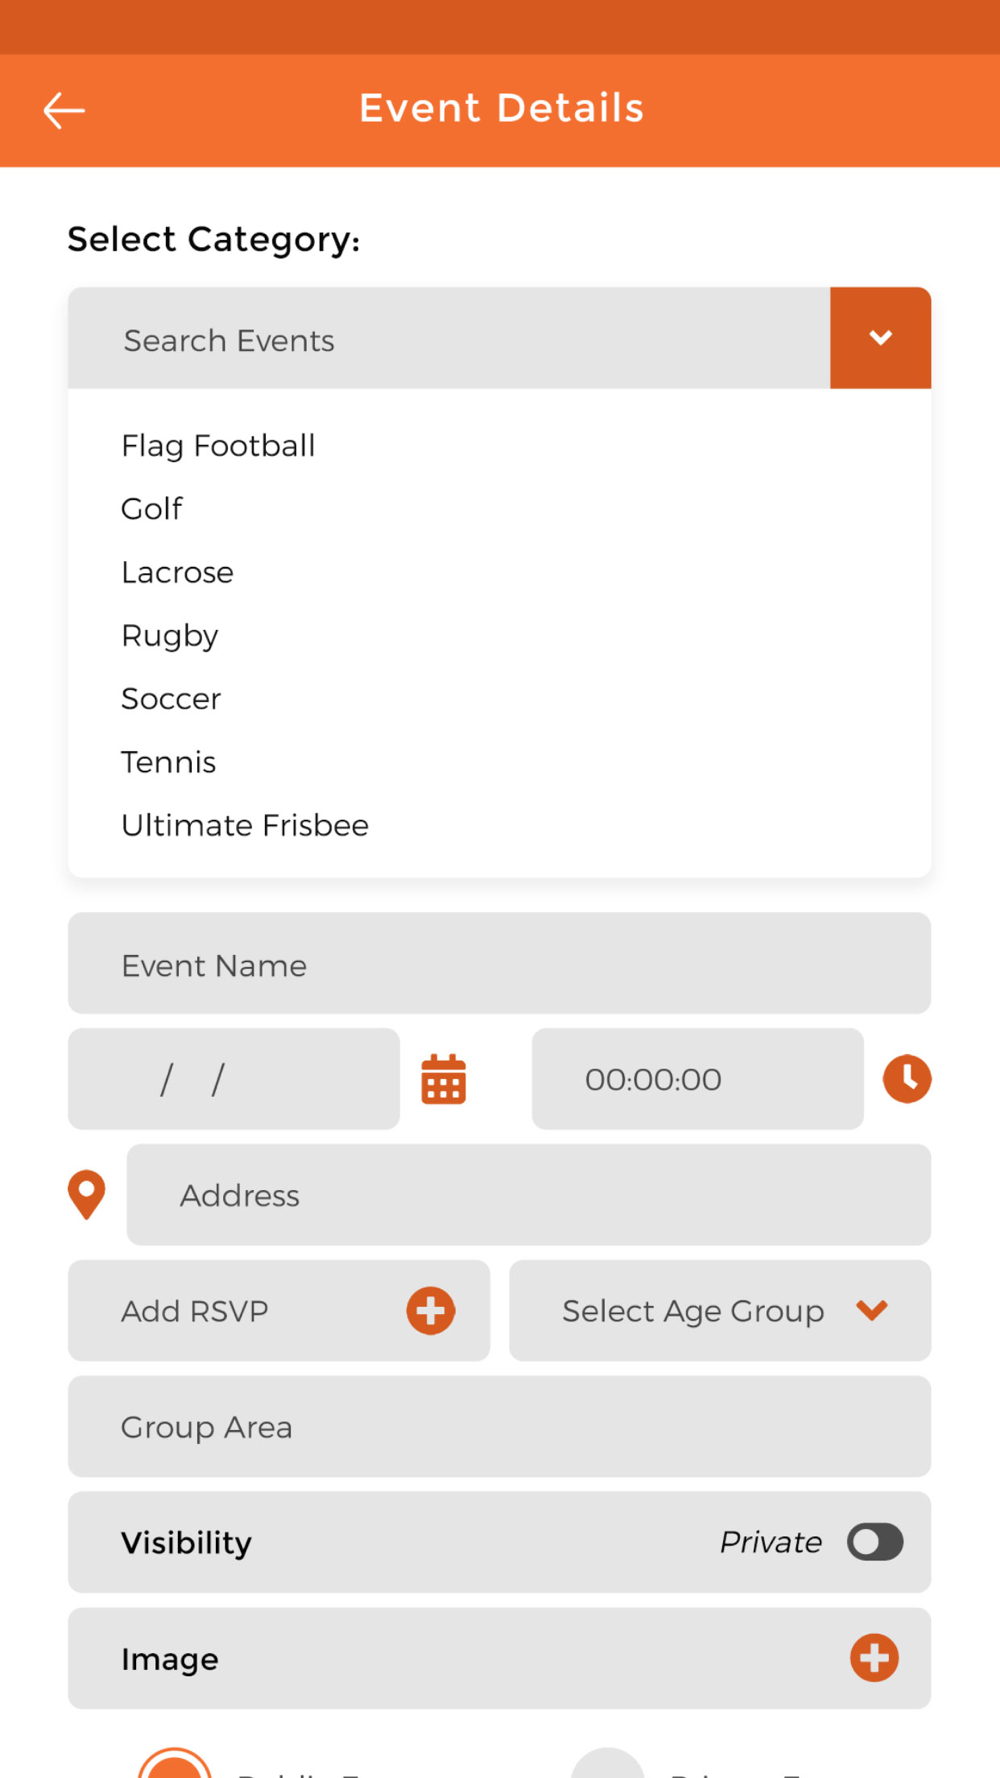This screenshot has height=1778, width=1000.
Task: Add an image using the plus icon
Action: (x=875, y=1658)
